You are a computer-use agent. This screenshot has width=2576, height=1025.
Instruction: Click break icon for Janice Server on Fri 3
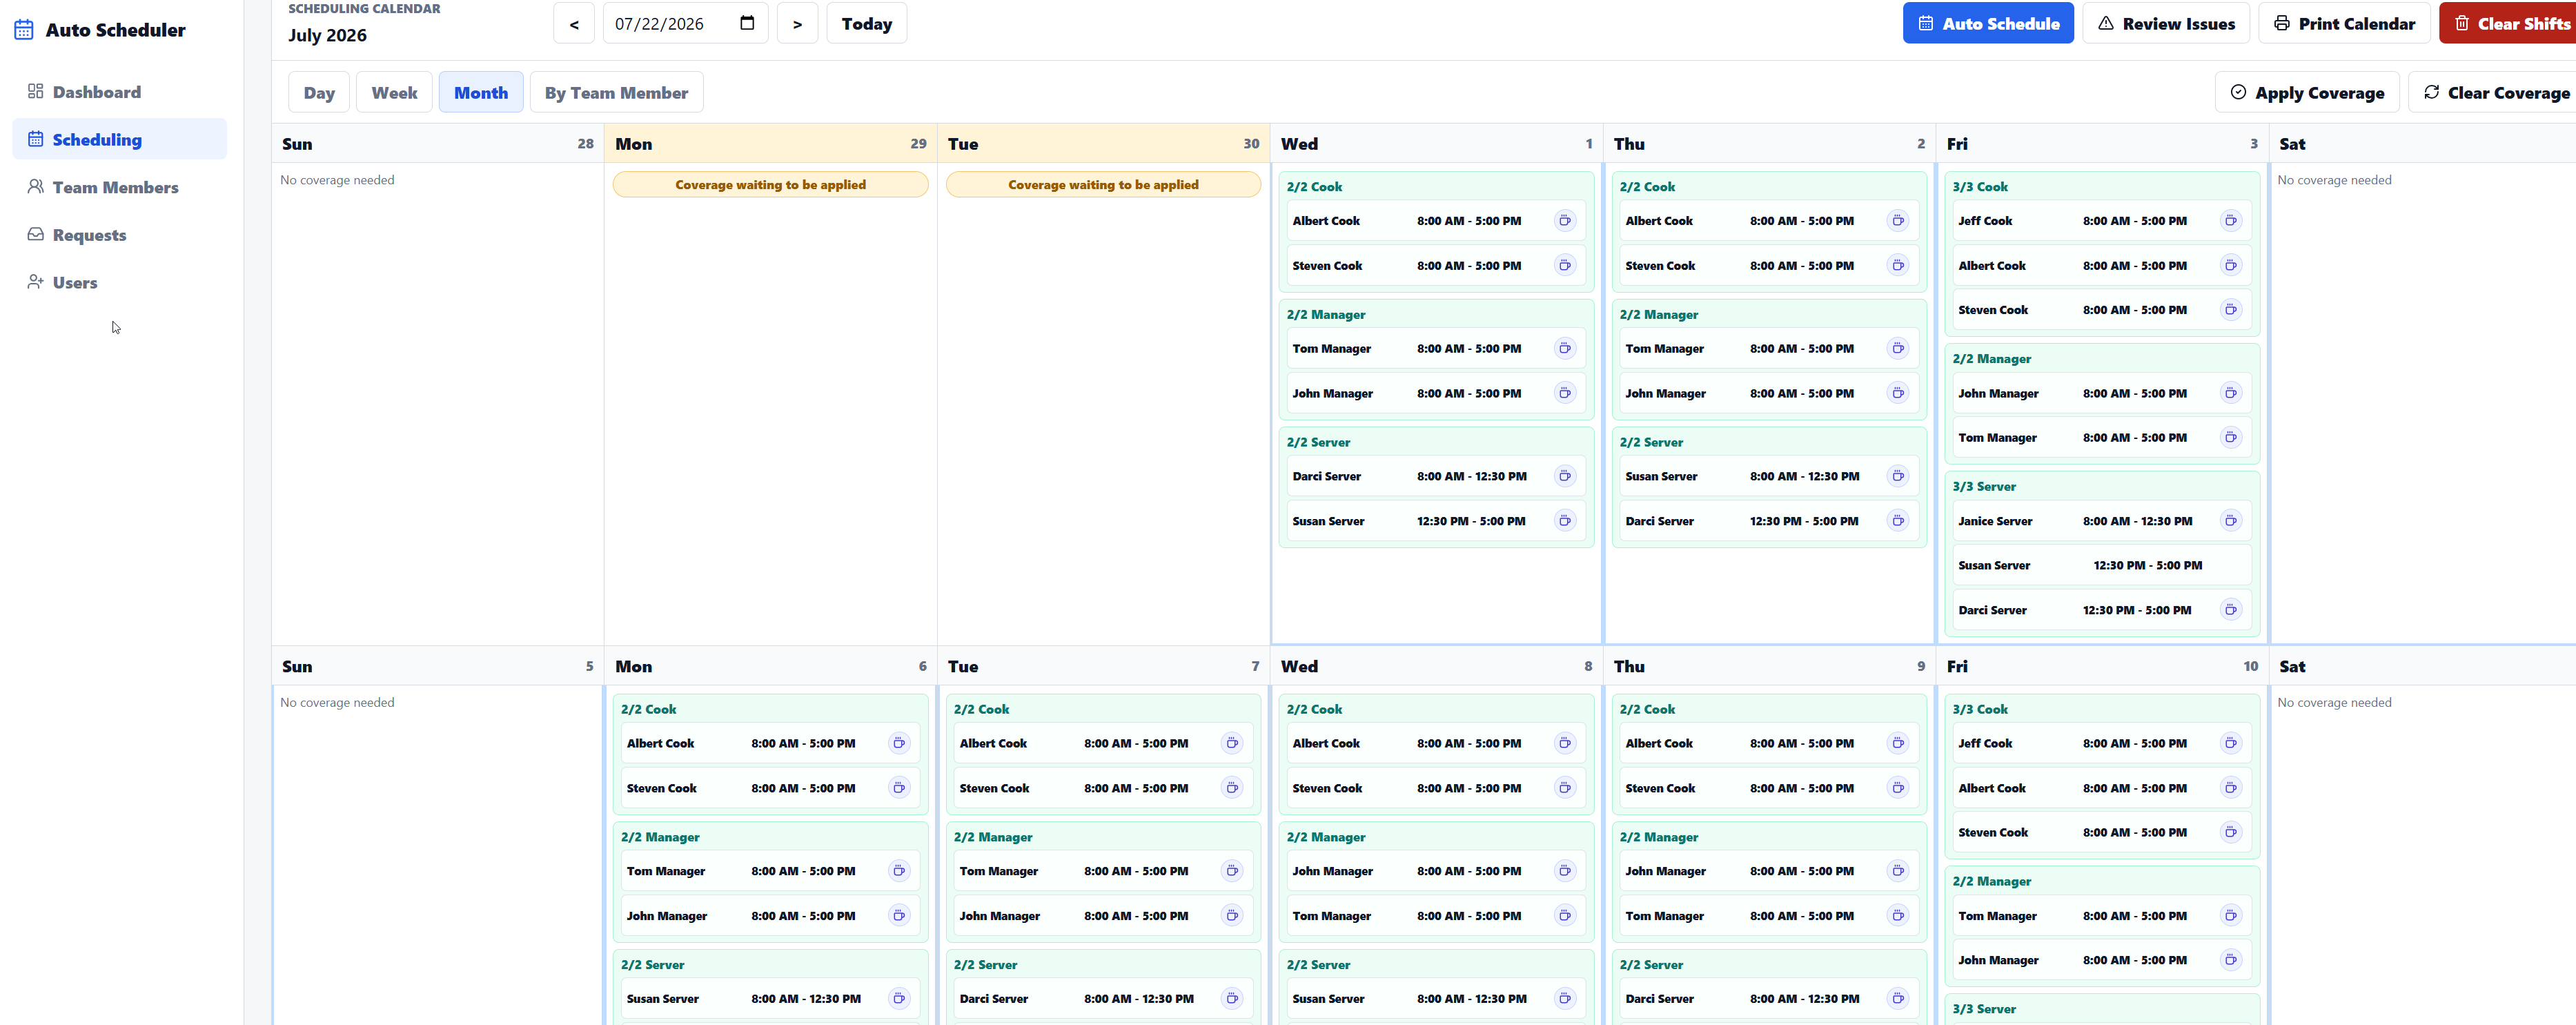click(2230, 521)
